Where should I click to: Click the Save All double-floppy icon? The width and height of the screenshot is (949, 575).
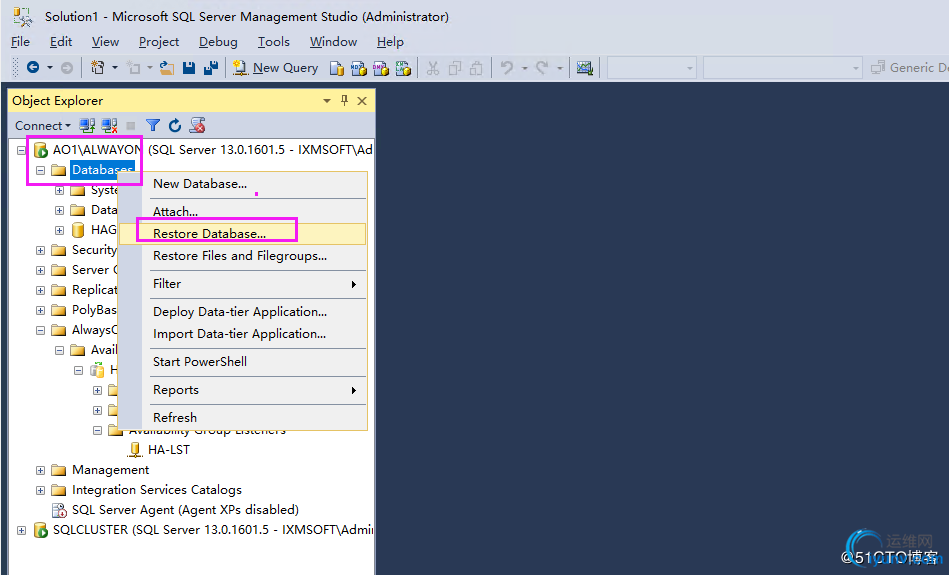pyautogui.click(x=211, y=68)
